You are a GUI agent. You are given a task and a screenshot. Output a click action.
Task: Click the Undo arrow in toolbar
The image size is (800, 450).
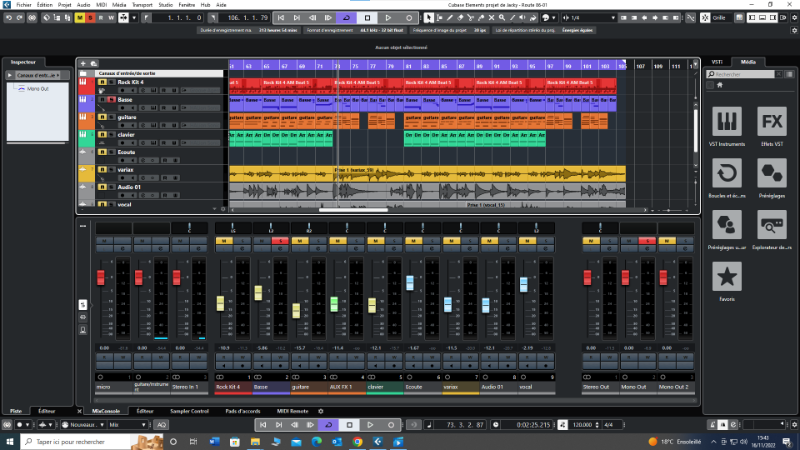click(9, 18)
